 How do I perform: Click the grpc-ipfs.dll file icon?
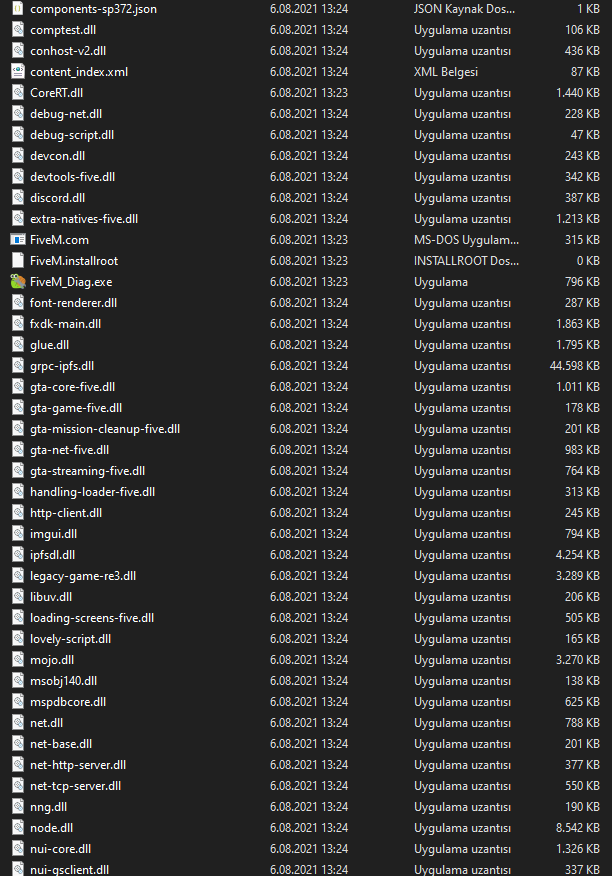click(x=18, y=366)
